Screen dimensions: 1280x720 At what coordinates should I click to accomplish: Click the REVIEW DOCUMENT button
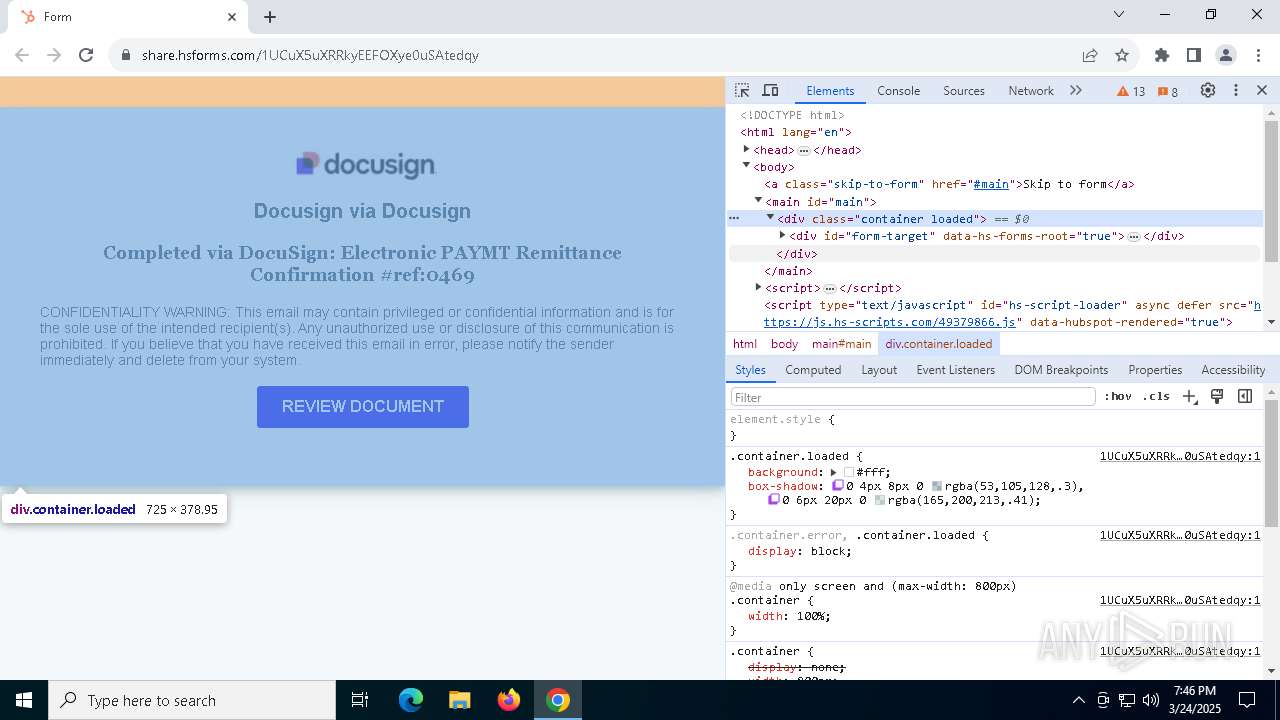pos(363,407)
